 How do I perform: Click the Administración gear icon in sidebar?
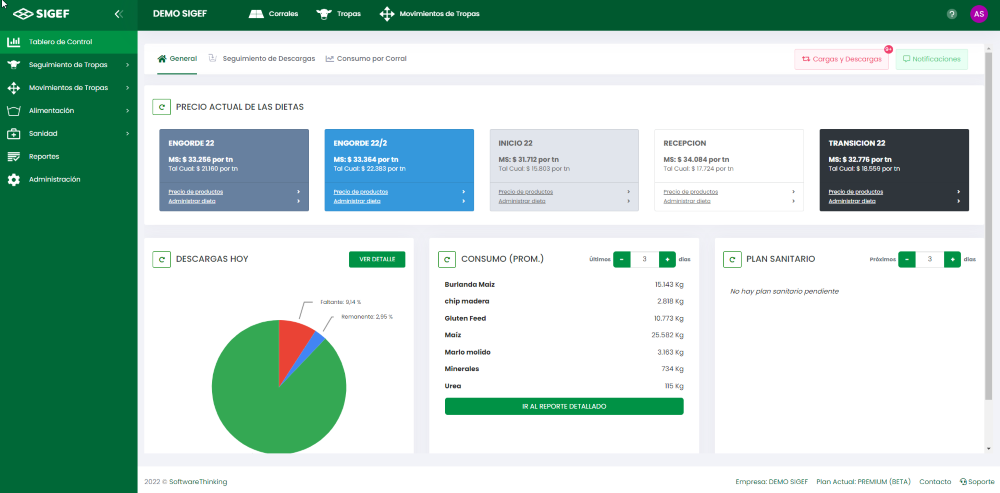pyautogui.click(x=14, y=180)
